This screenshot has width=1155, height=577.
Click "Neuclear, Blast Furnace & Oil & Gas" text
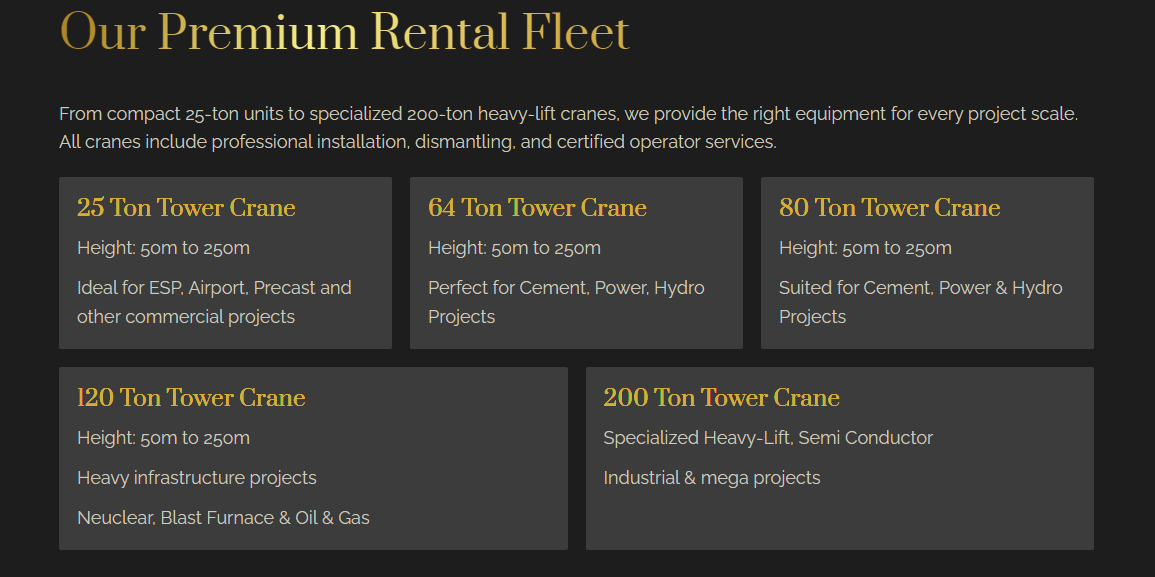[223, 518]
